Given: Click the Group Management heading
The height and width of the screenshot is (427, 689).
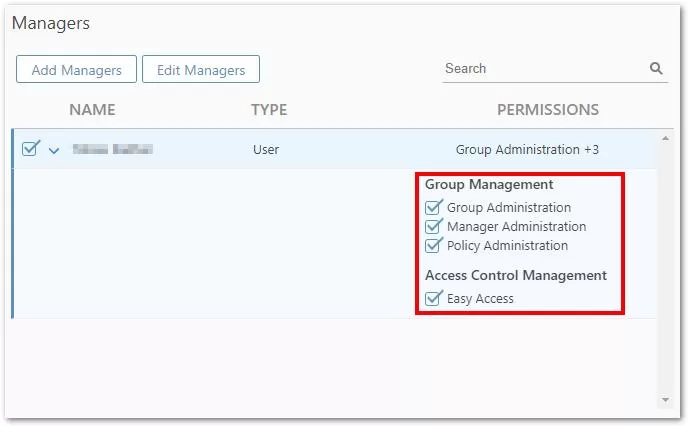Looking at the screenshot, I should coord(489,185).
